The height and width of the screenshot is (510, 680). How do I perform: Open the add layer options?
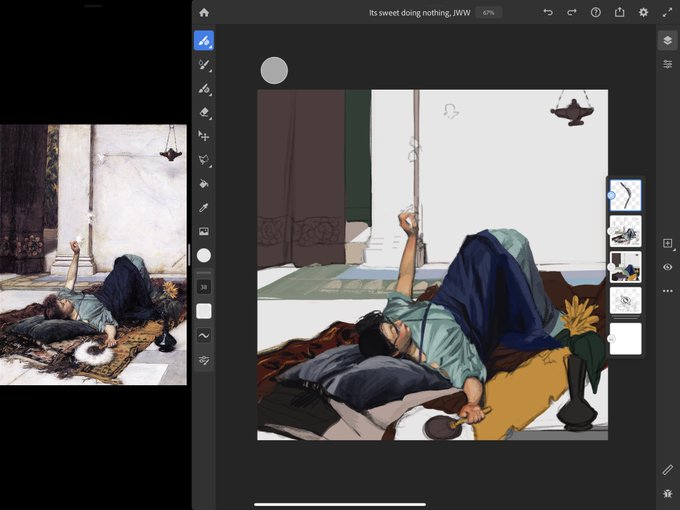pyautogui.click(x=667, y=243)
